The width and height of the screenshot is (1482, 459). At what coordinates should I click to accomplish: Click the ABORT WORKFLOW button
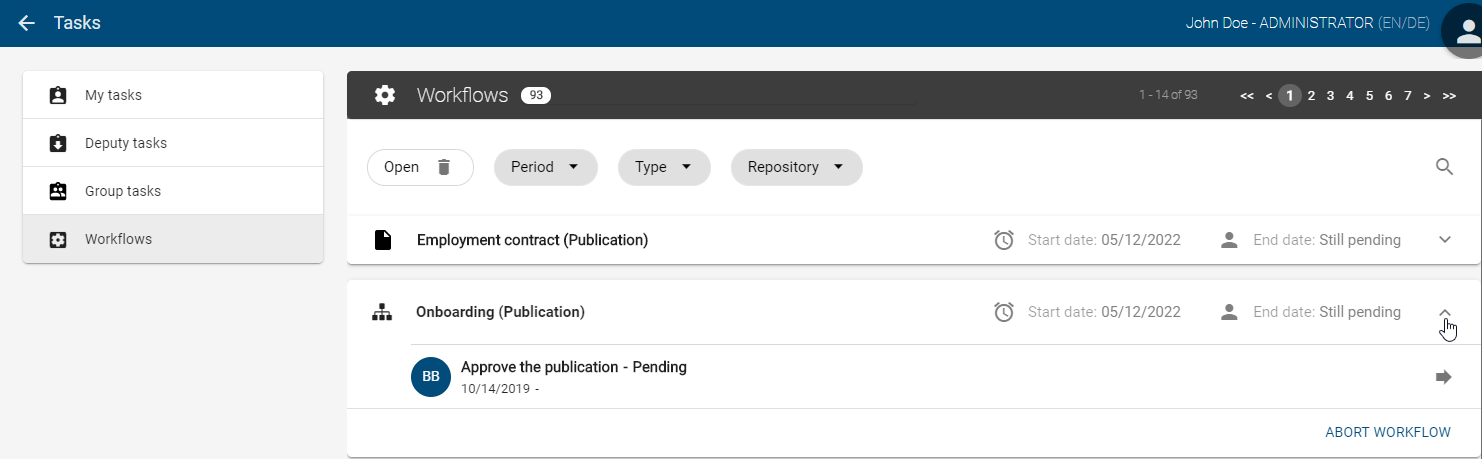[x=1387, y=432]
